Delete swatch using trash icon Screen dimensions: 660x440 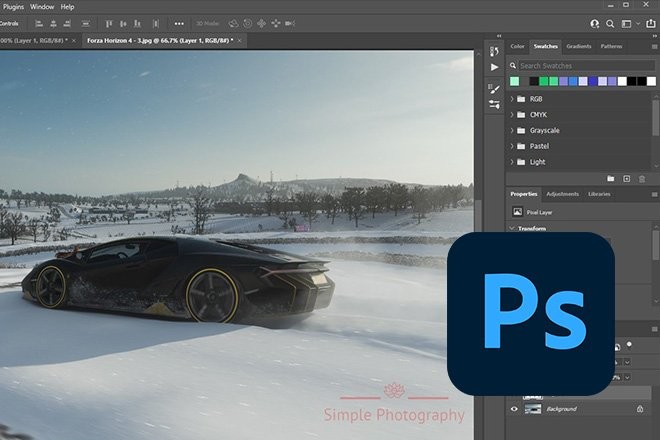(x=642, y=179)
